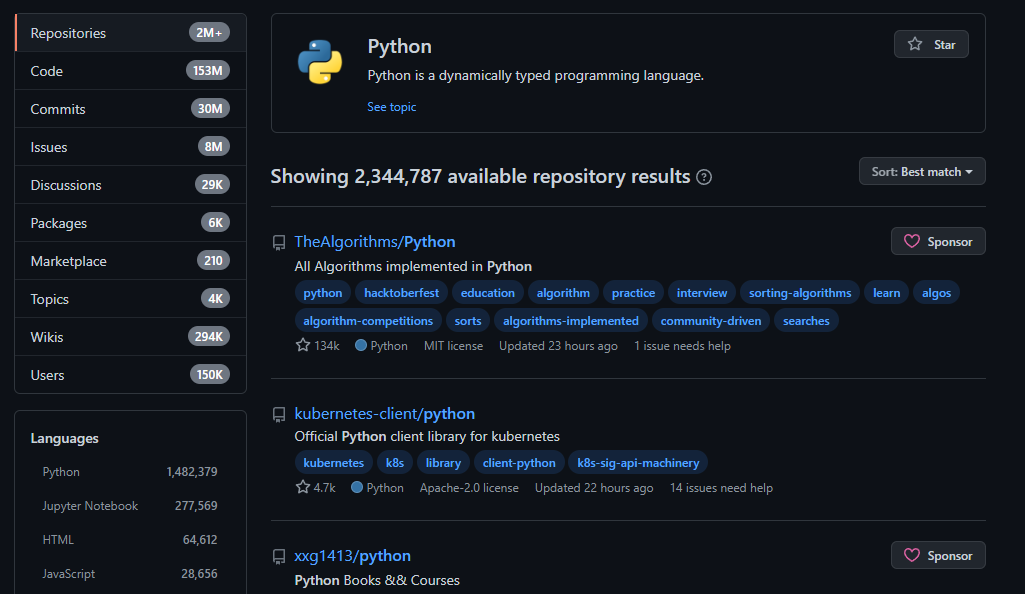Click heart icon on xxg1413 Sponsor button
Screen dimensions: 1025x594
tap(911, 555)
